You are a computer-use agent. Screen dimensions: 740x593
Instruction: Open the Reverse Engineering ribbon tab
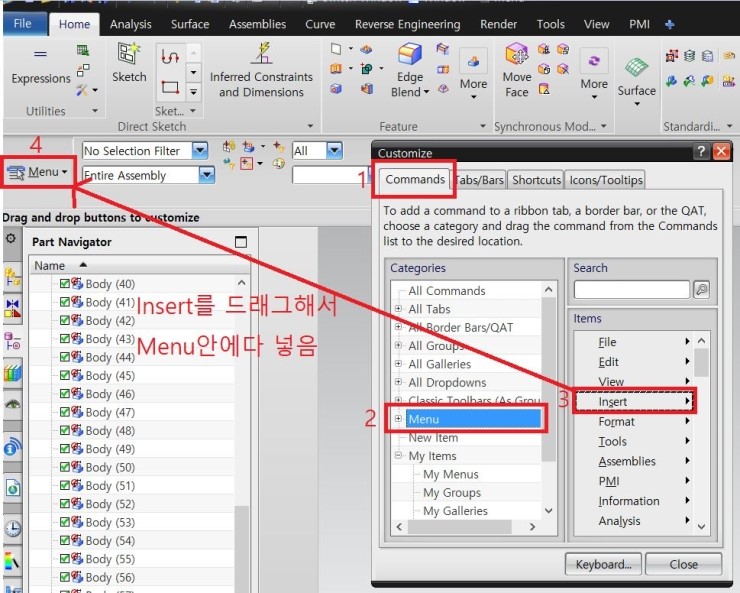[407, 25]
